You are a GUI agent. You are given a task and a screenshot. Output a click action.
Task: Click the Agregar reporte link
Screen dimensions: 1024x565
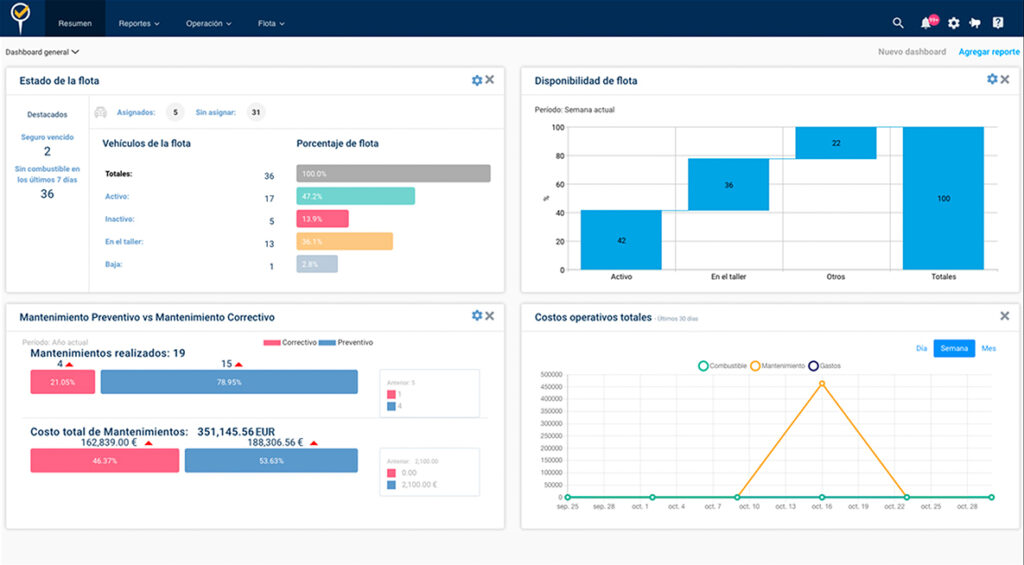pos(987,52)
